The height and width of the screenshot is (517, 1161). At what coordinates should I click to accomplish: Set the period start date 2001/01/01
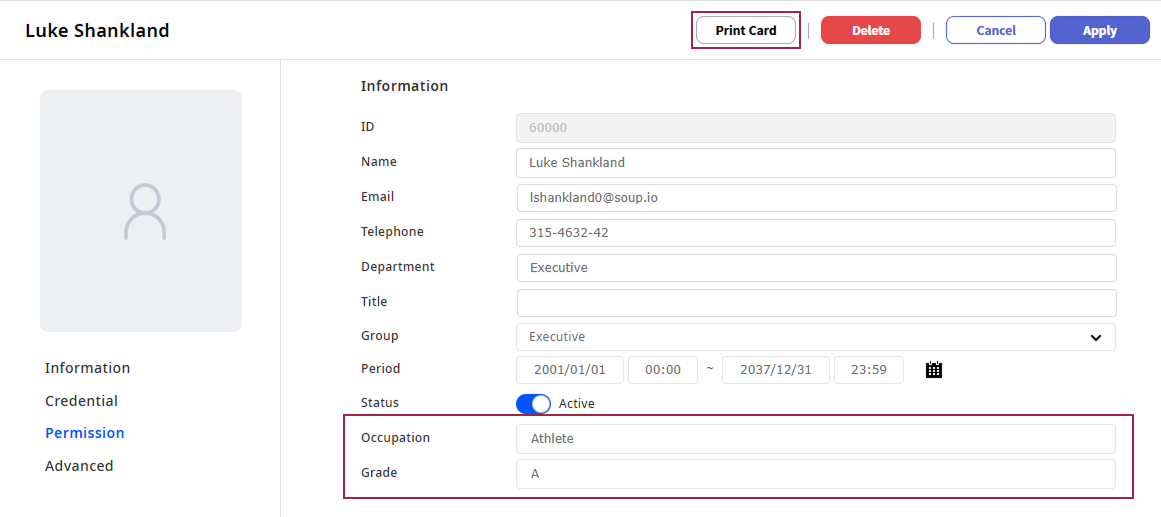[x=570, y=370]
